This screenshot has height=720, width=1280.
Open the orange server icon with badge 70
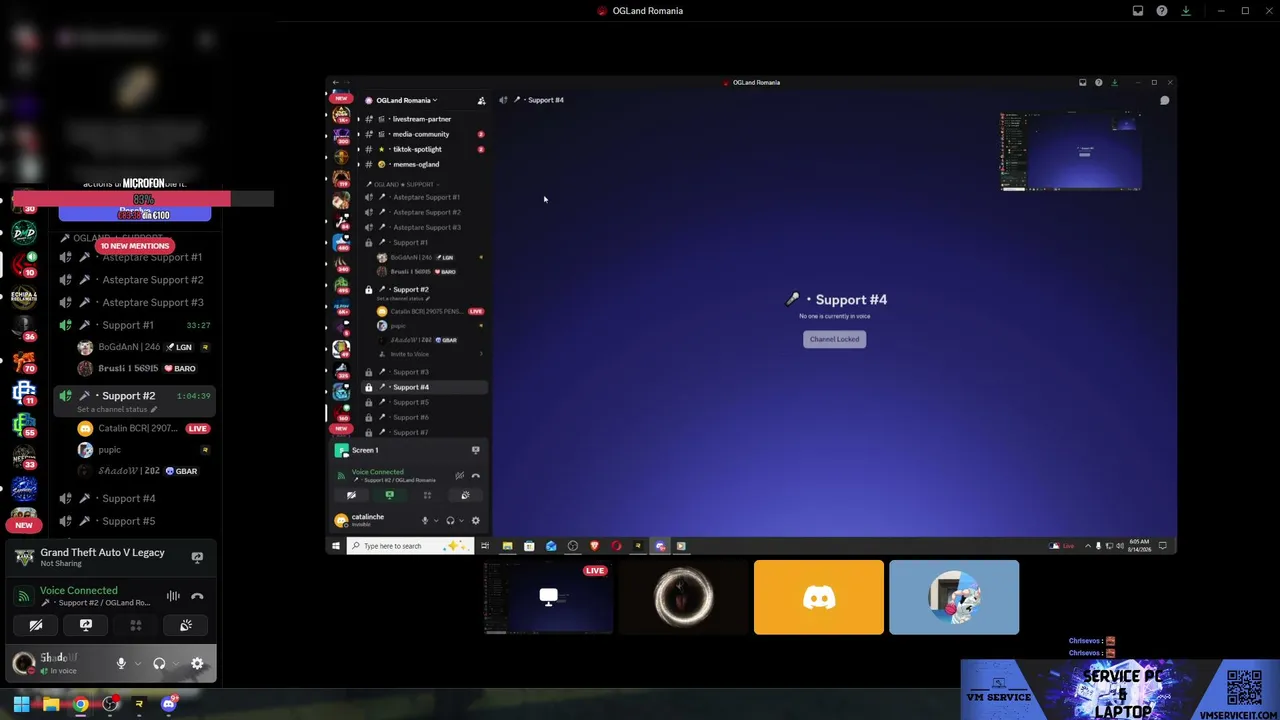[24, 361]
